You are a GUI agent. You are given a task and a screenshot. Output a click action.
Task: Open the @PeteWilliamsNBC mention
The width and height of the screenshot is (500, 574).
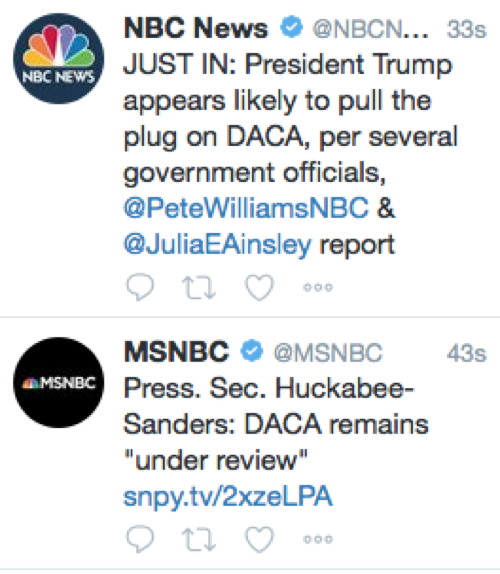point(246,208)
